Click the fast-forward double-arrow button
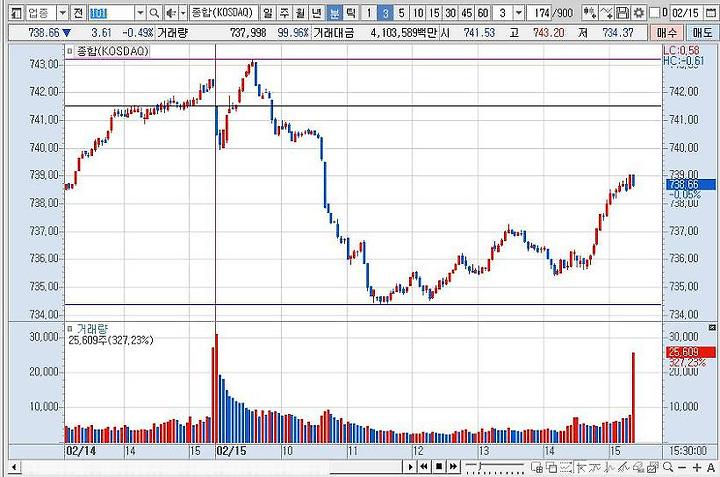 (x=453, y=467)
